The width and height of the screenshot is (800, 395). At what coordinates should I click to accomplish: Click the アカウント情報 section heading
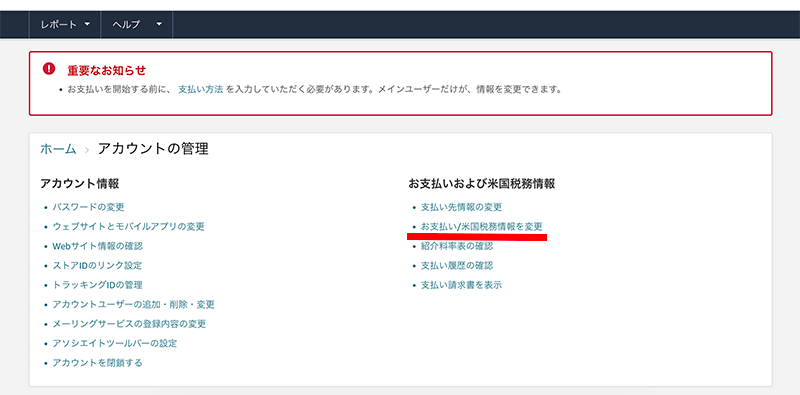(80, 183)
